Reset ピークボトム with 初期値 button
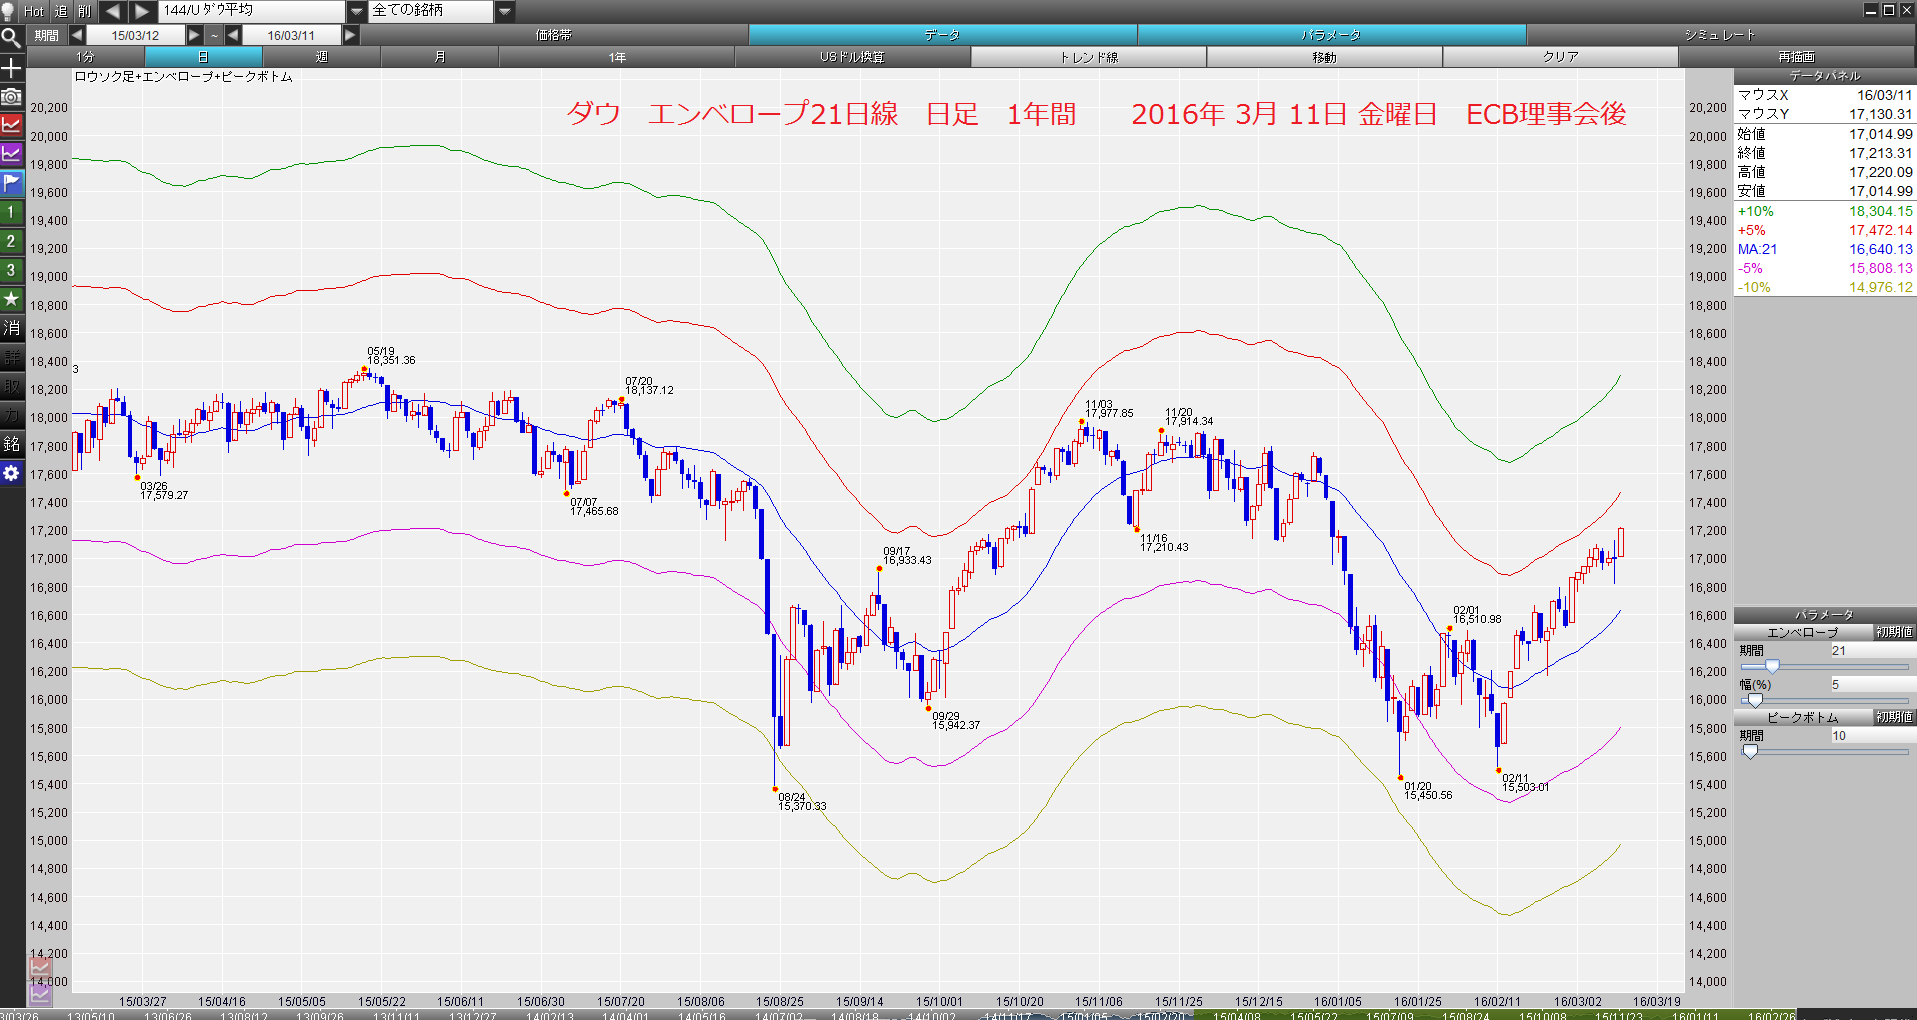This screenshot has width=1917, height=1020. tap(1894, 717)
